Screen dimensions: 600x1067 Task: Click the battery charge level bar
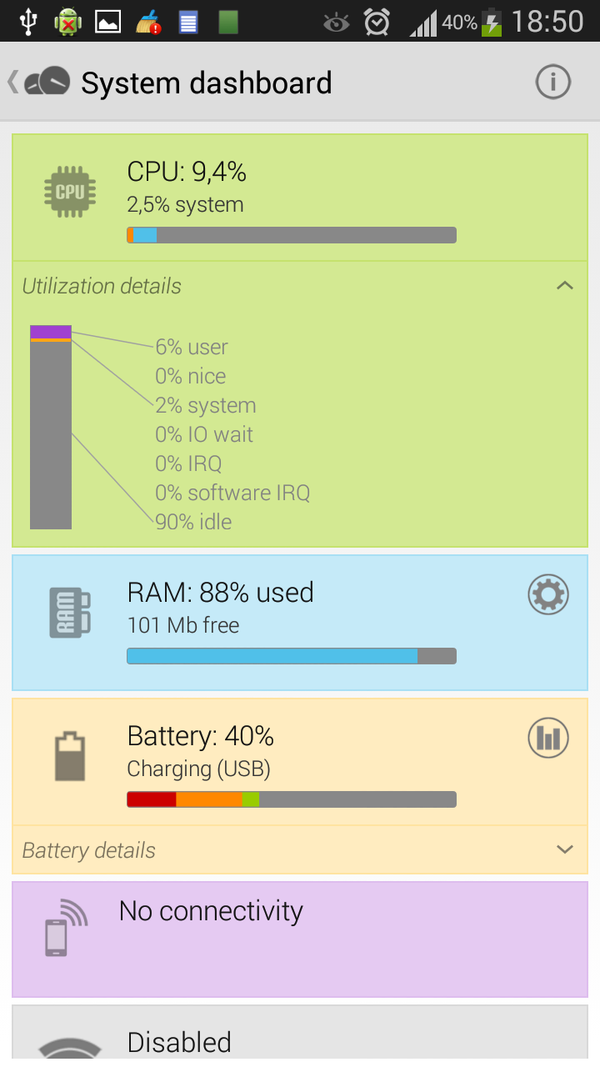click(x=290, y=799)
